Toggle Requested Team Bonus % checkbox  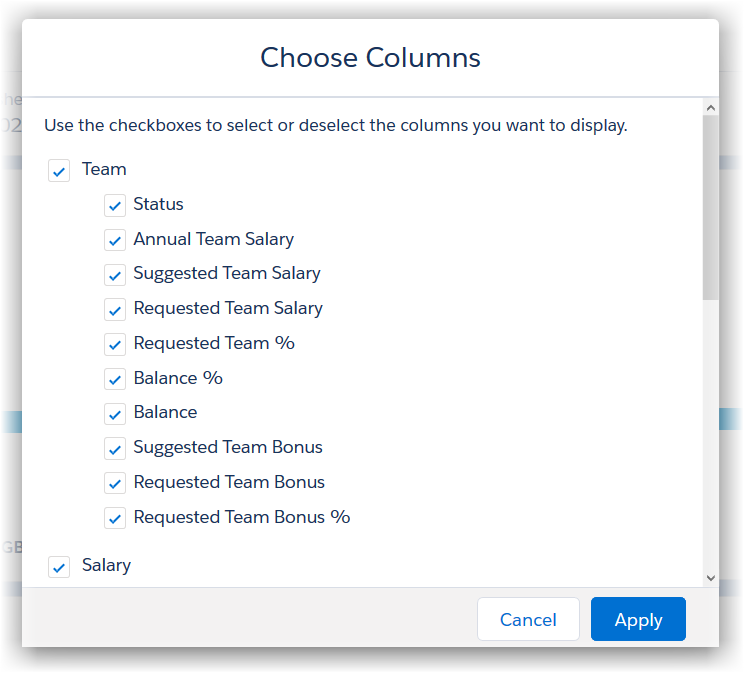click(115, 519)
